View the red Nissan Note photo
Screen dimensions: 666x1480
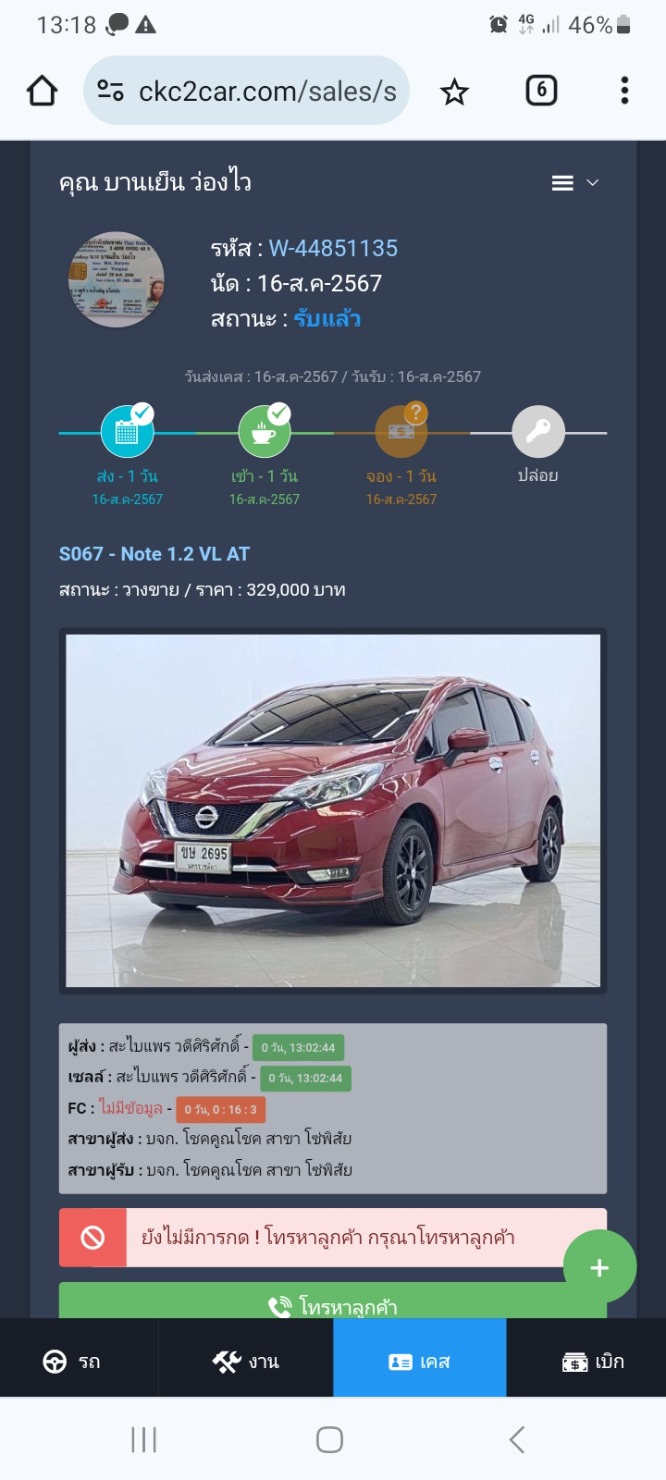(x=333, y=811)
